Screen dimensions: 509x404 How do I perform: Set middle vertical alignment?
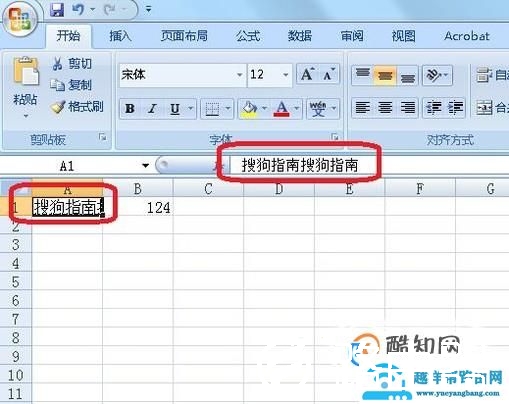coord(385,75)
